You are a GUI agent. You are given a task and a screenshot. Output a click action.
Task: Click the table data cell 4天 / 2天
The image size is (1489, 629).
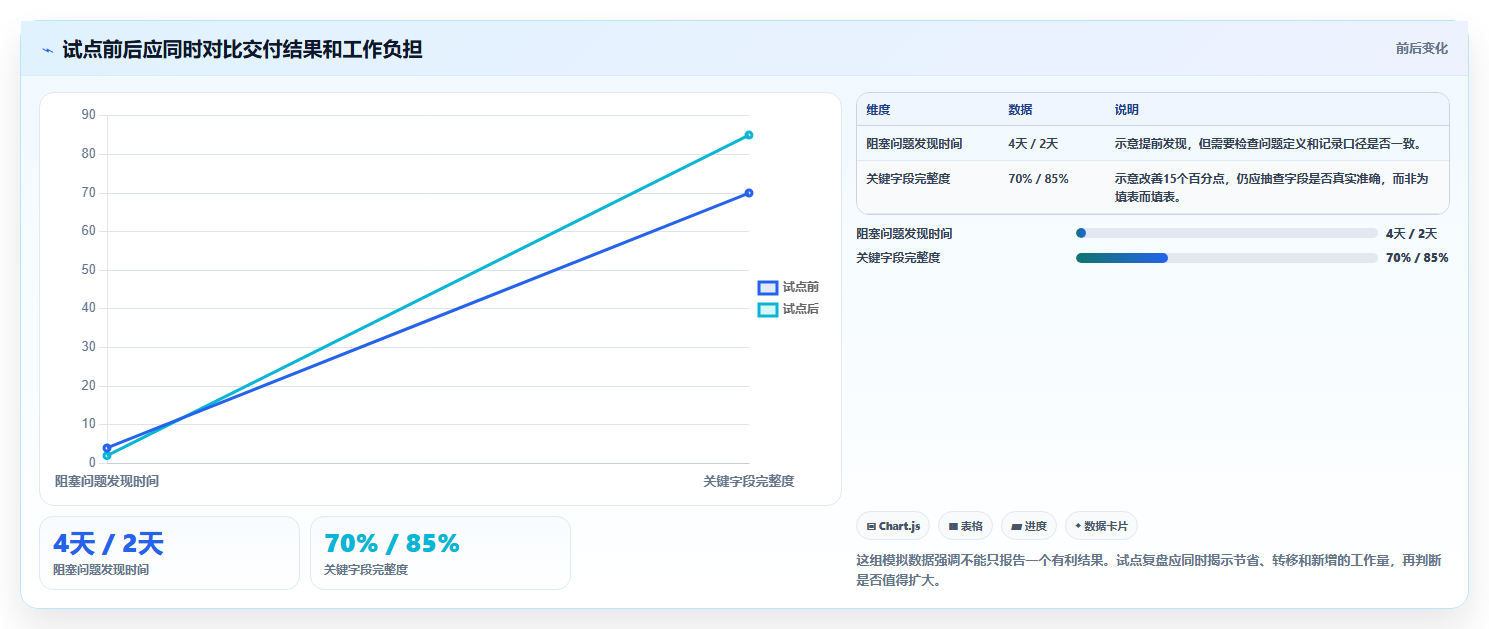tap(1033, 144)
